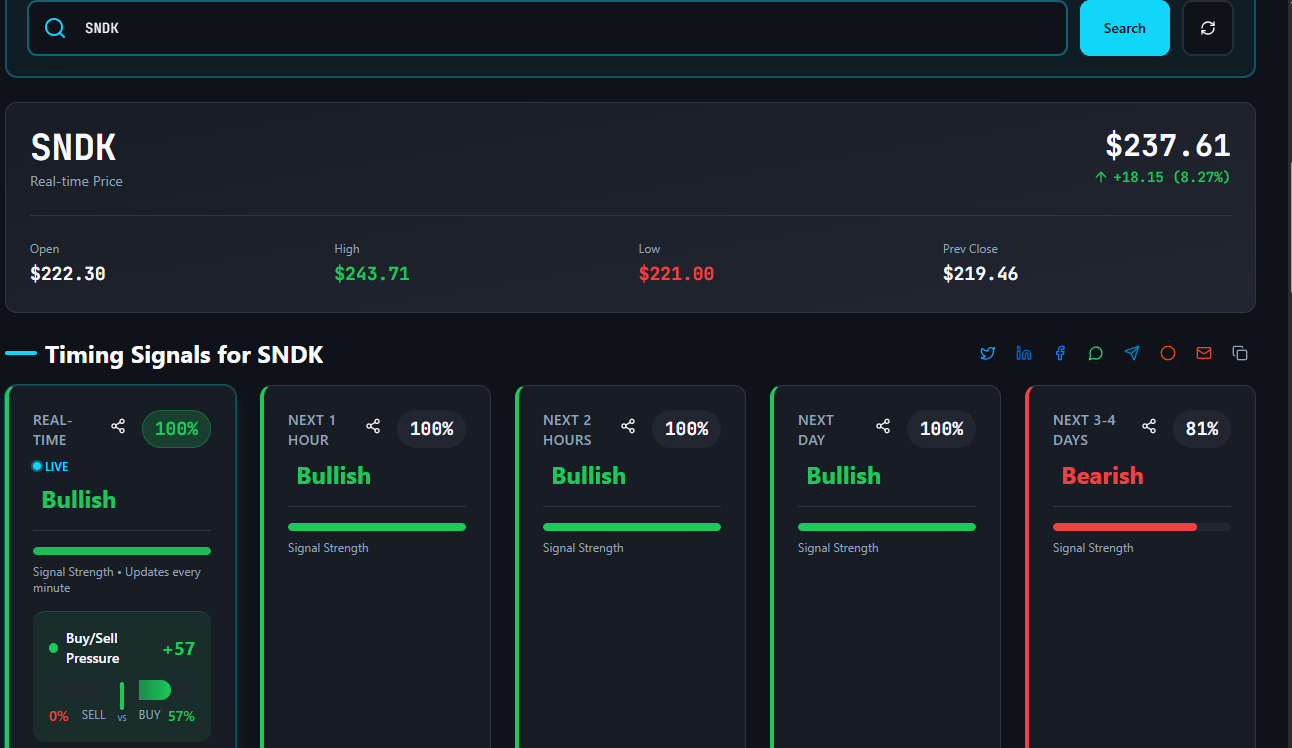Share timing signals by email

[x=1204, y=353]
